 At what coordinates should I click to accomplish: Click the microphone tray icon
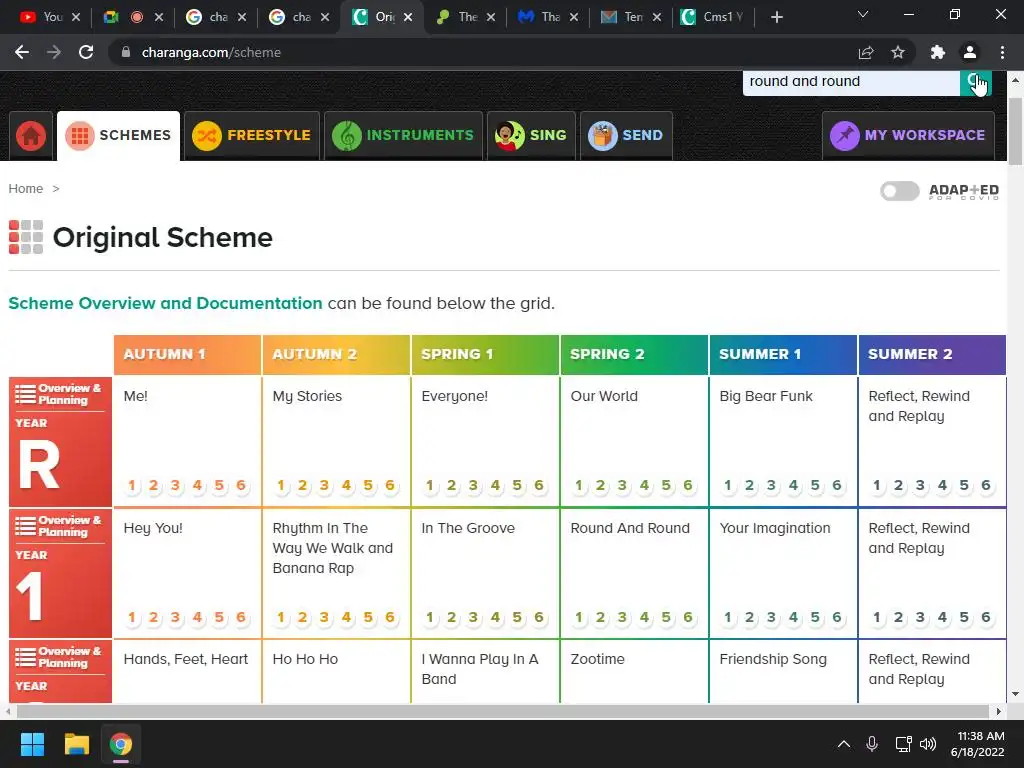(872, 744)
